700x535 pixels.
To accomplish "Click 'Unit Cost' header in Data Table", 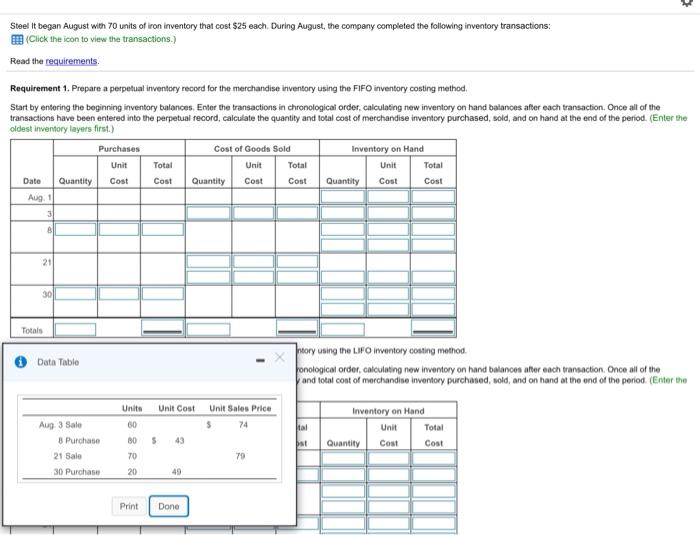I will [176, 408].
